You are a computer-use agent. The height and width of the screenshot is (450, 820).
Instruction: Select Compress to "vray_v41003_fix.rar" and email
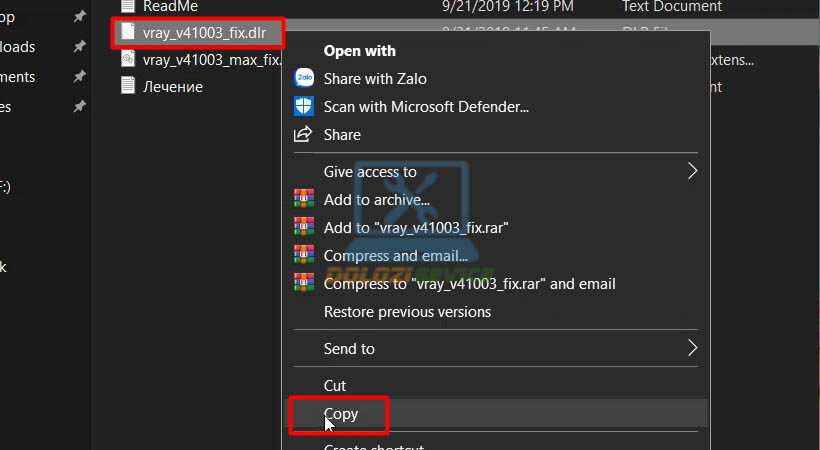point(469,284)
